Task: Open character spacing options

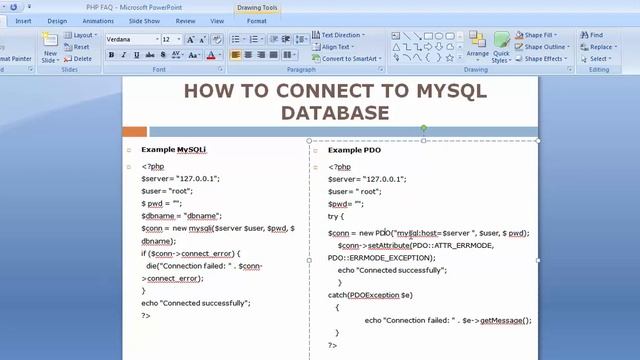Action: pyautogui.click(x=177, y=55)
